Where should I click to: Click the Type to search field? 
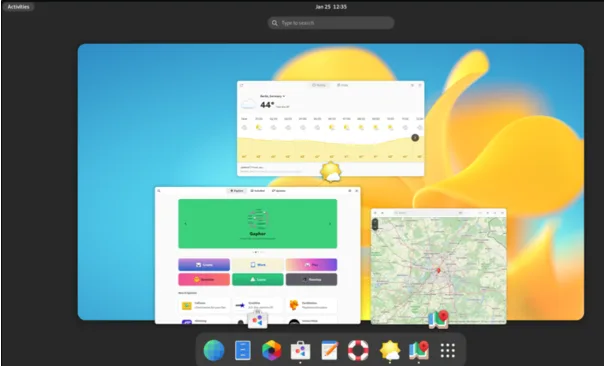tap(331, 23)
